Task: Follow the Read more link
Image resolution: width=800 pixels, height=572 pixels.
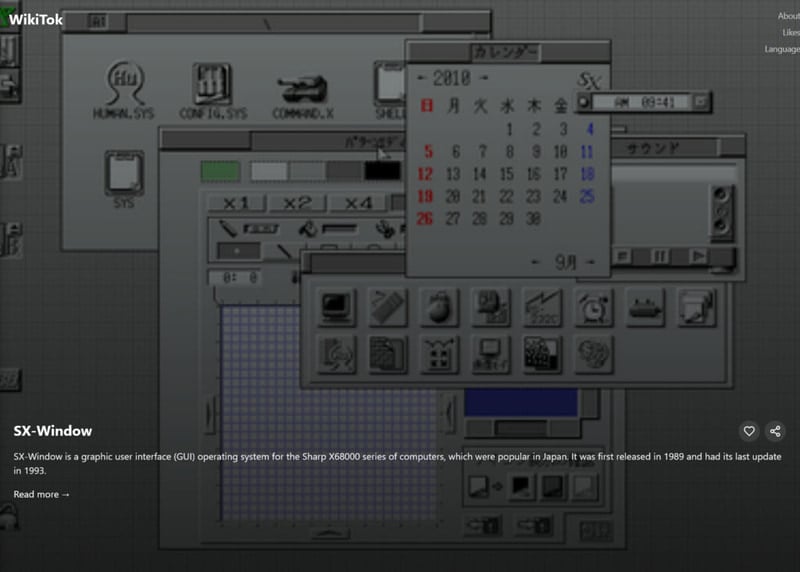Action: tap(41, 494)
